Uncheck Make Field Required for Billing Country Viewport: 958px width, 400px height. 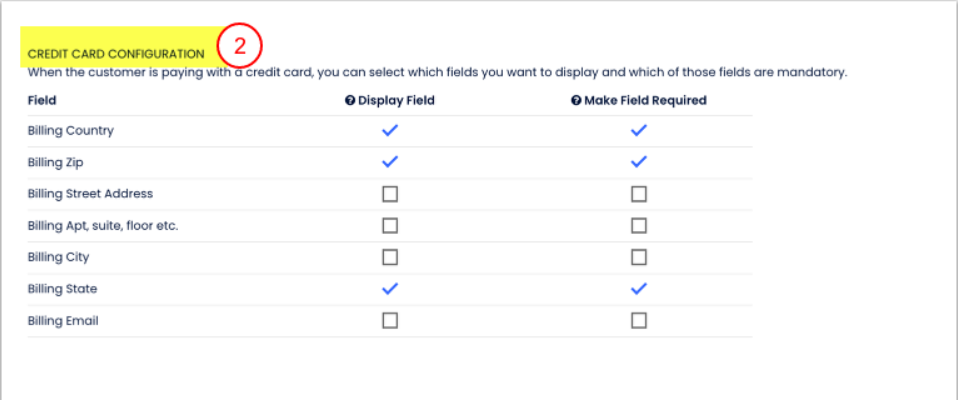coord(639,130)
